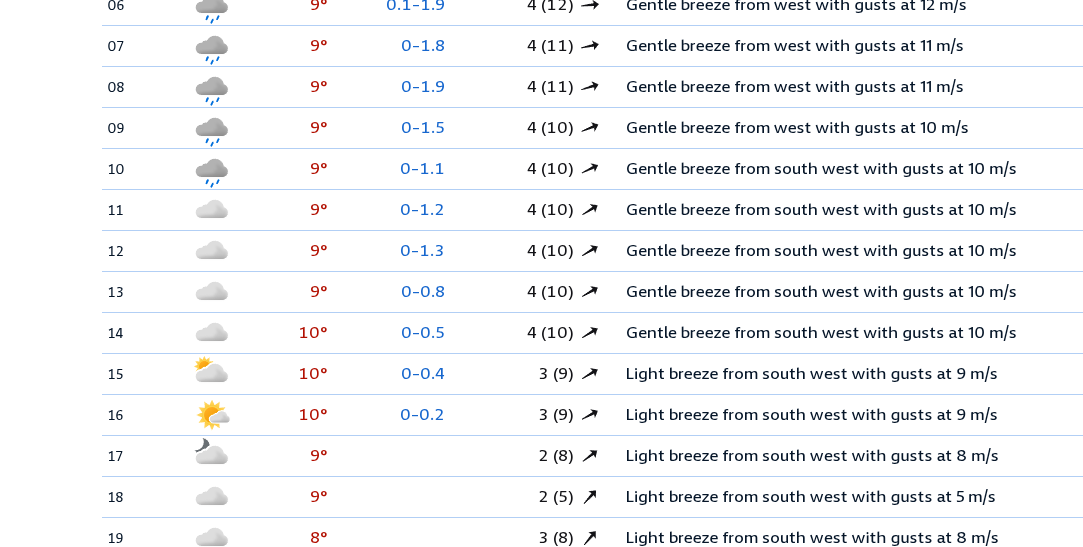Click the moon and cloud icon at hour 17
This screenshot has width=1083, height=547.
tap(210, 454)
